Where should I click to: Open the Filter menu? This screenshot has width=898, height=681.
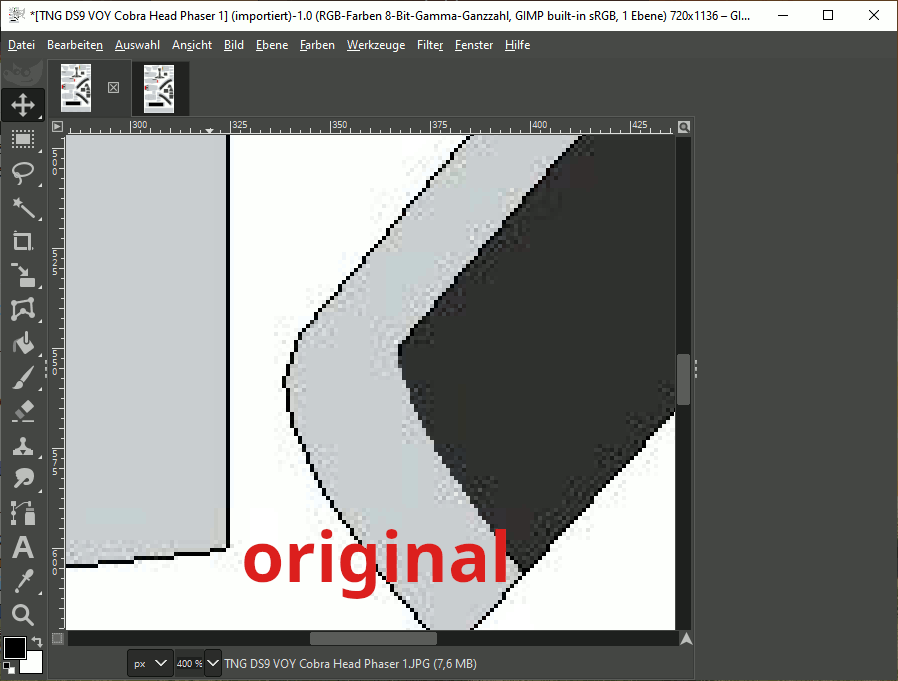430,45
